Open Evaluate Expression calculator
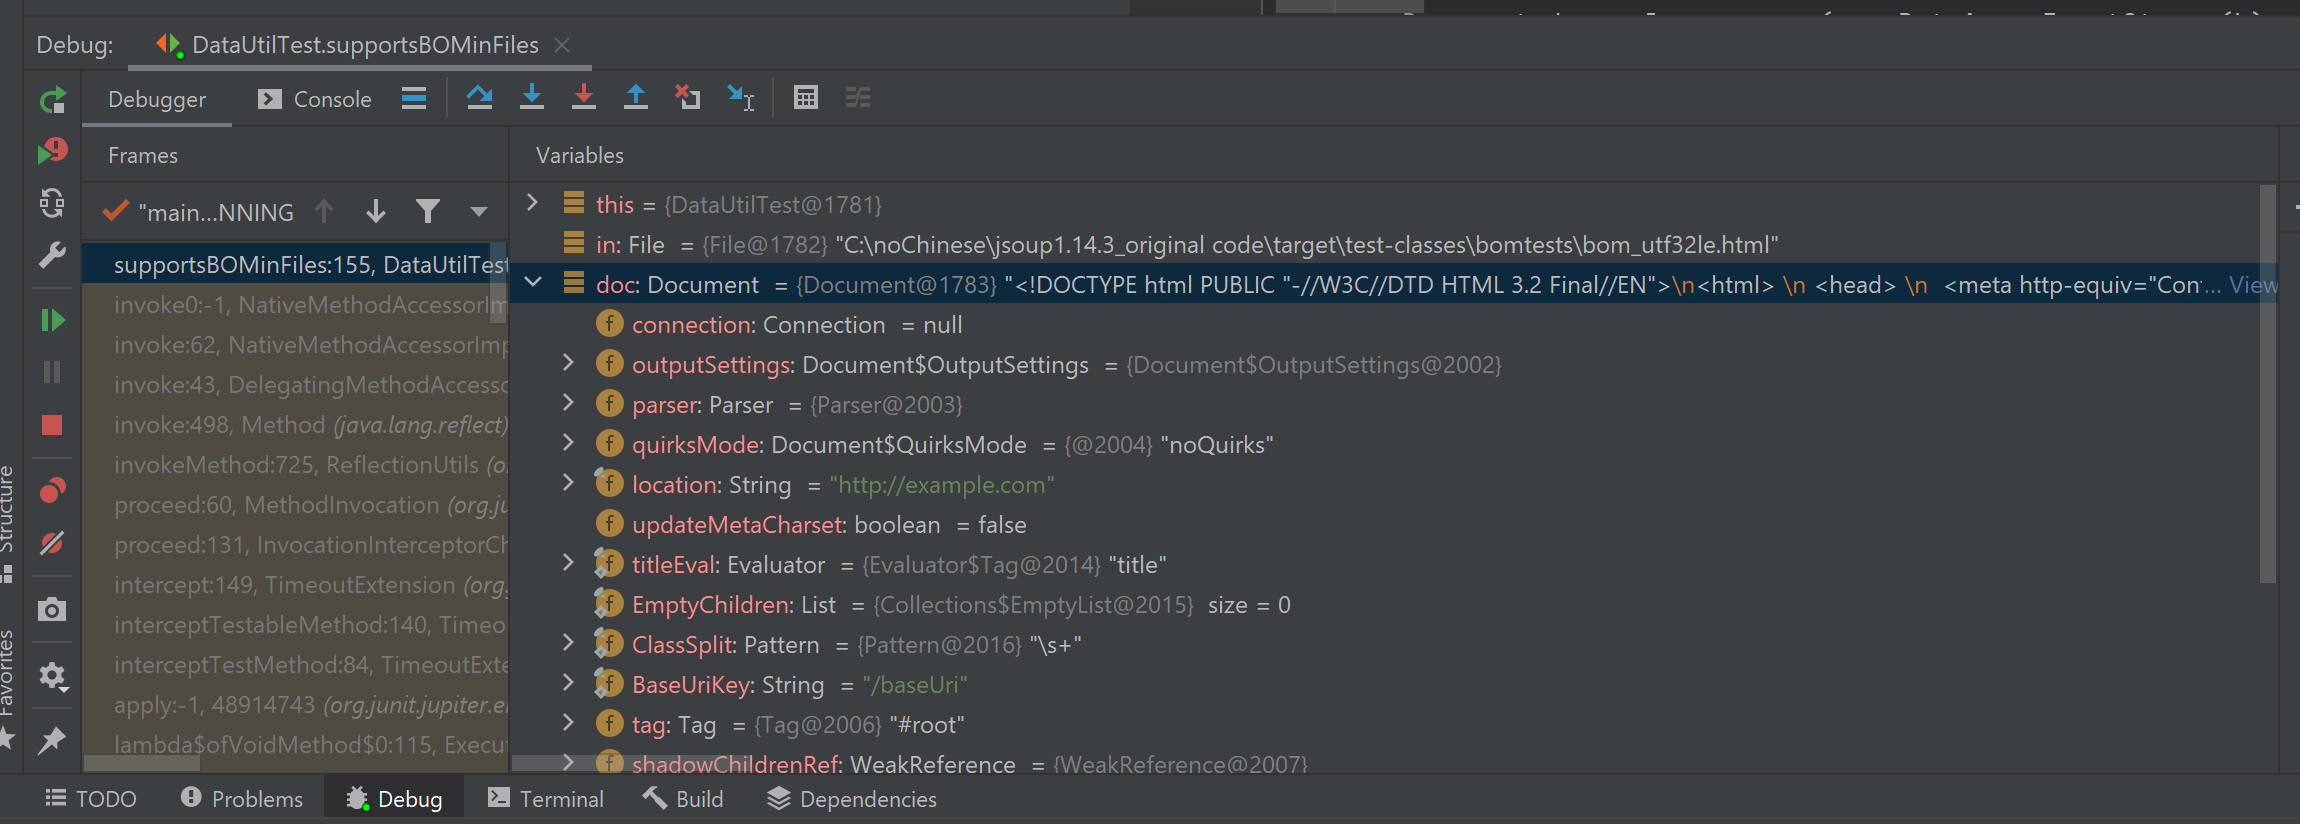Viewport: 2300px width, 824px height. [806, 97]
